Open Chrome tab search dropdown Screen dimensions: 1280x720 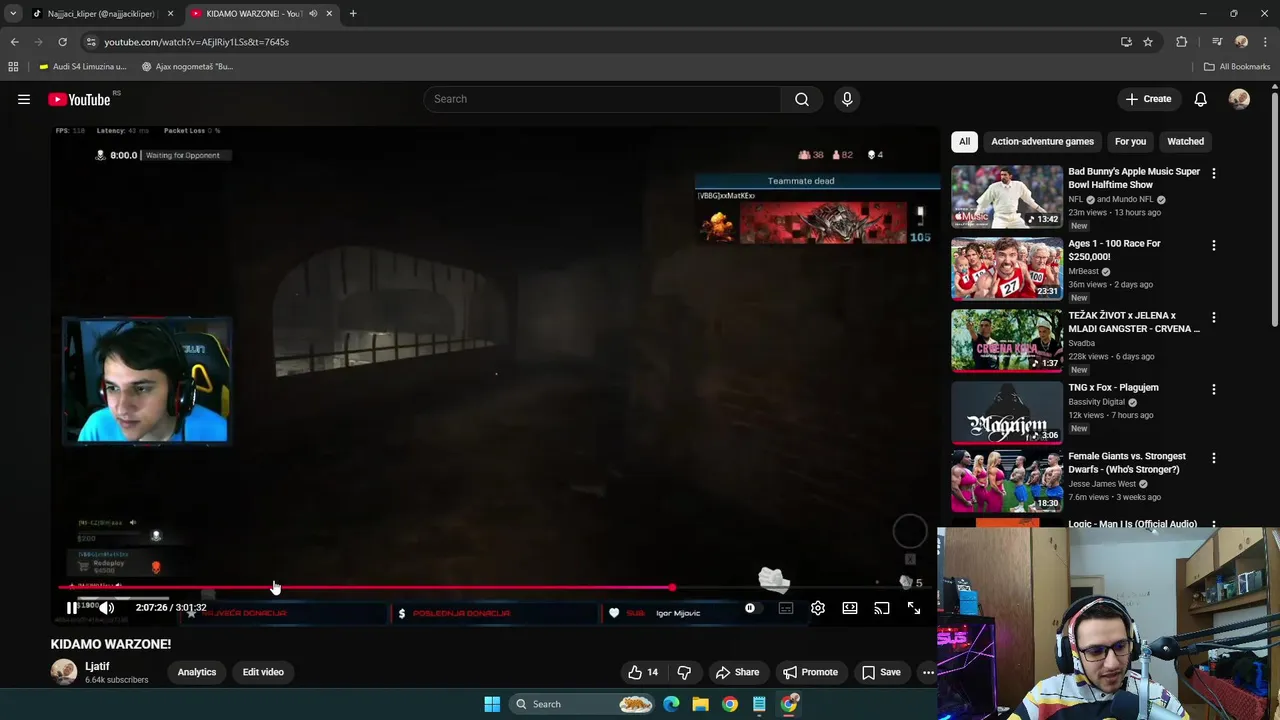12,14
